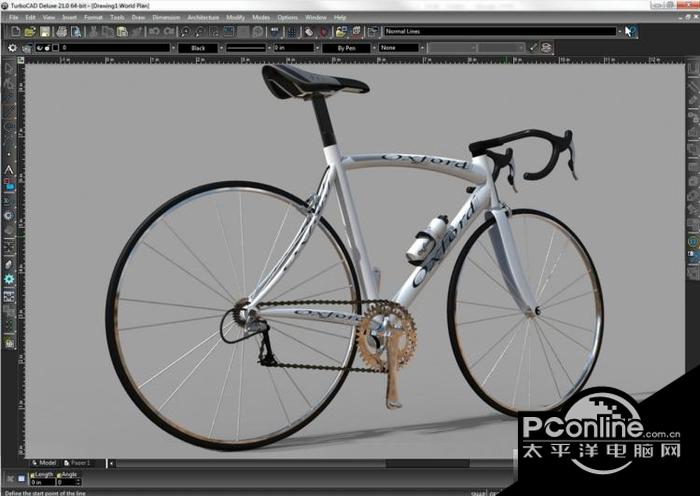Click the layers stack icon

click(546, 48)
